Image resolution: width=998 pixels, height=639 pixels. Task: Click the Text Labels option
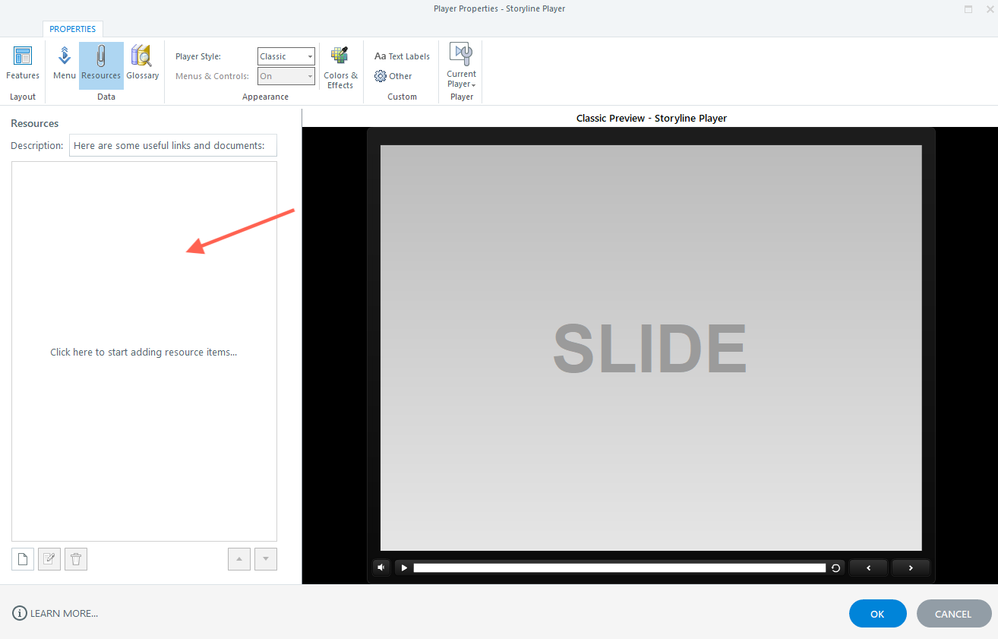402,57
